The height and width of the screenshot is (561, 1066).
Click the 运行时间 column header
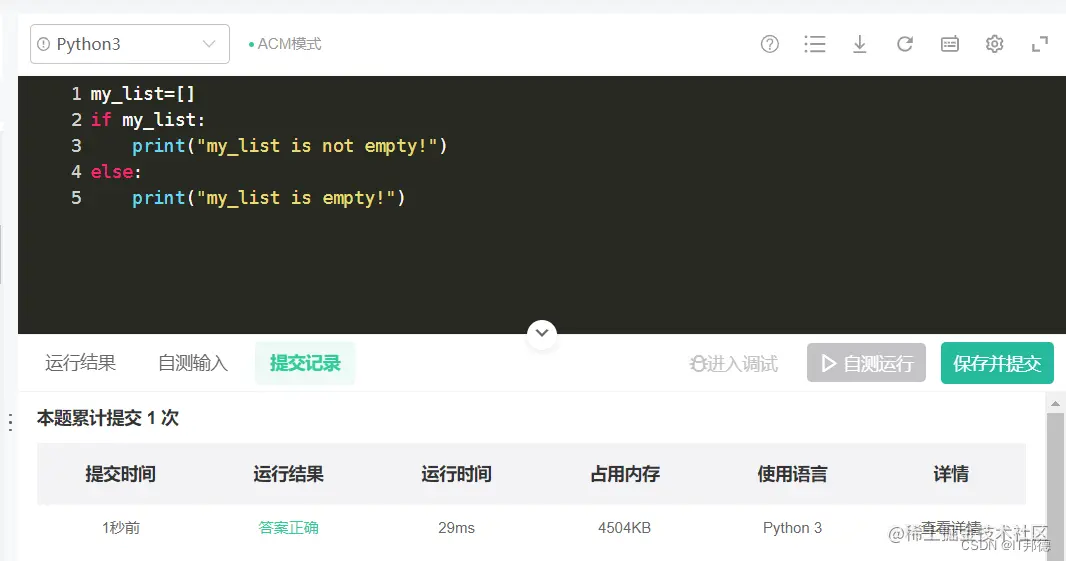click(x=456, y=474)
